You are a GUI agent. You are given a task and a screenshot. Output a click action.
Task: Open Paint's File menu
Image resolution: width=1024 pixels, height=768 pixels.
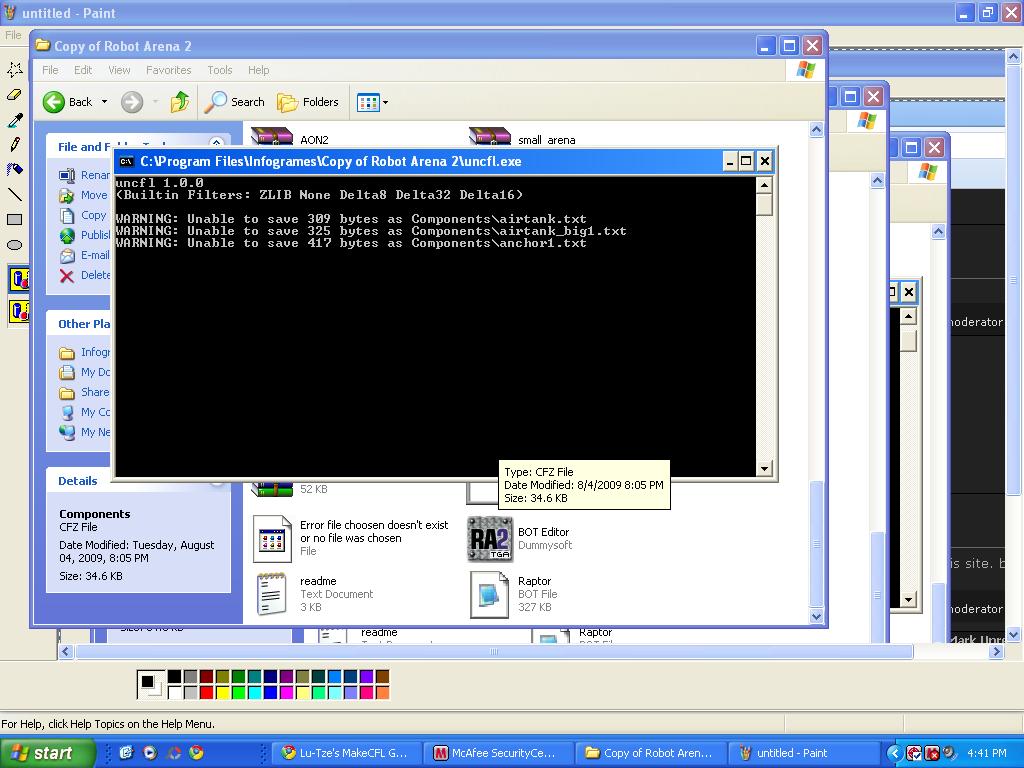[13, 35]
